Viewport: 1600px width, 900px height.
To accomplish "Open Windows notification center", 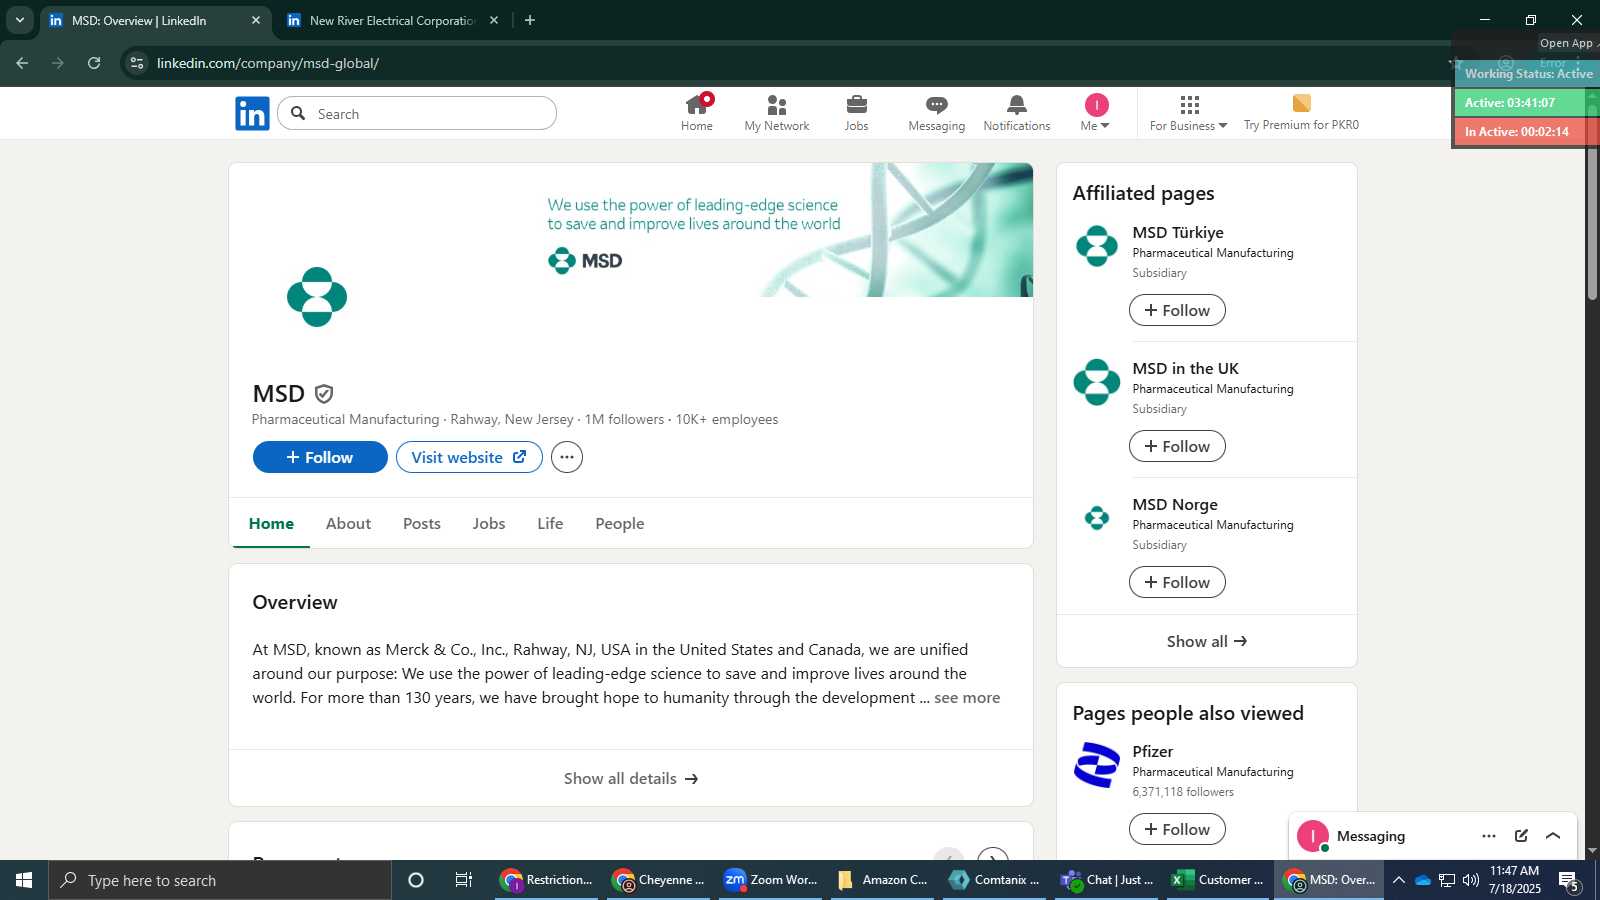I will [x=1570, y=880].
